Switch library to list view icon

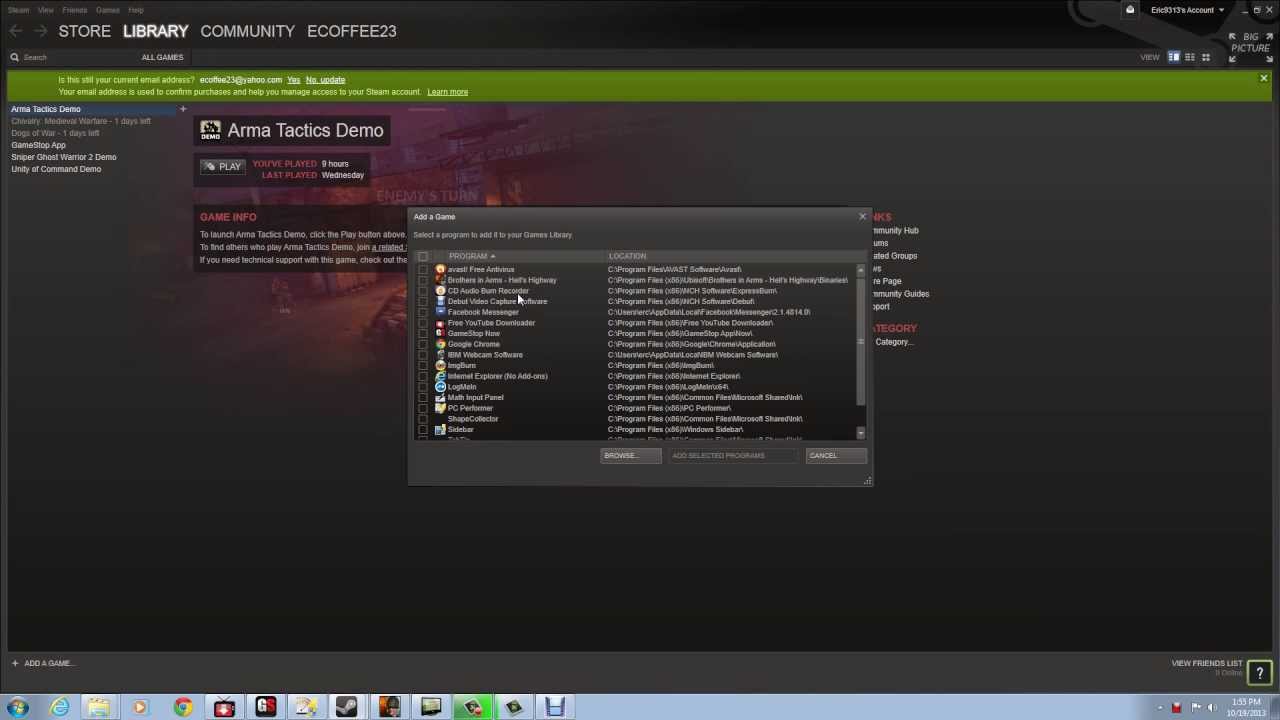pyautogui.click(x=1190, y=57)
